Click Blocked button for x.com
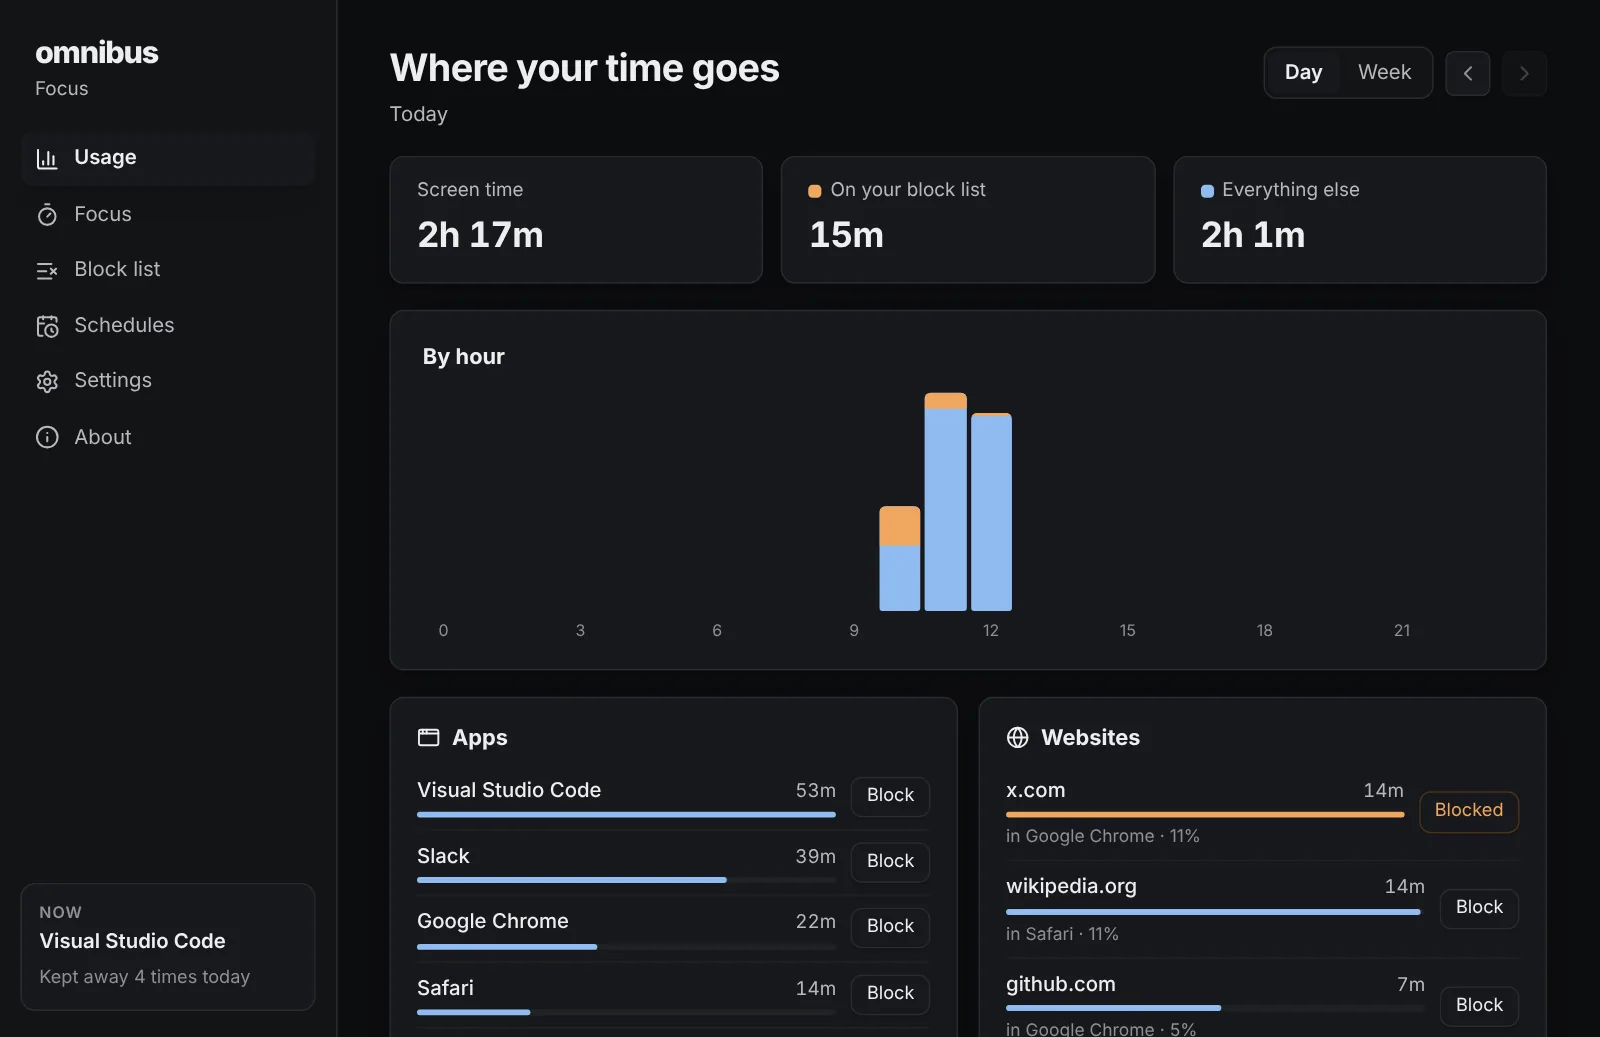 (x=1468, y=811)
